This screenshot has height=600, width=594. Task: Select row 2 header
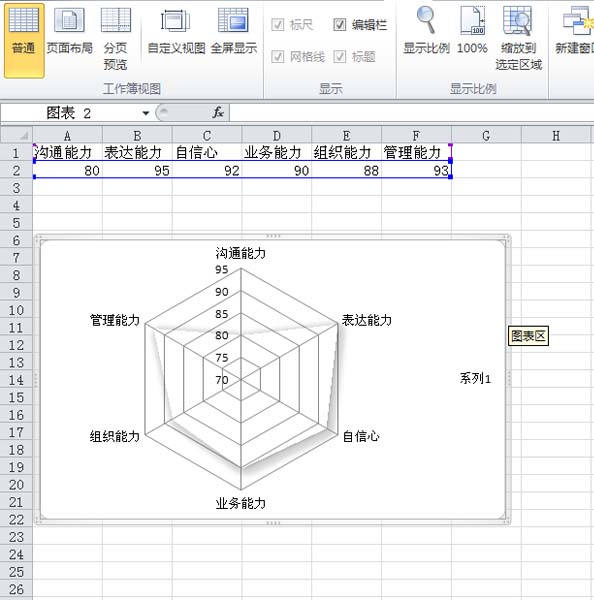pos(16,170)
